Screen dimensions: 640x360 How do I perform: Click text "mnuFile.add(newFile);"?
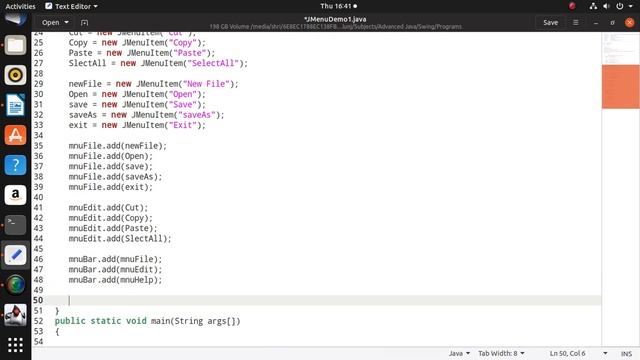pyautogui.click(x=118, y=146)
